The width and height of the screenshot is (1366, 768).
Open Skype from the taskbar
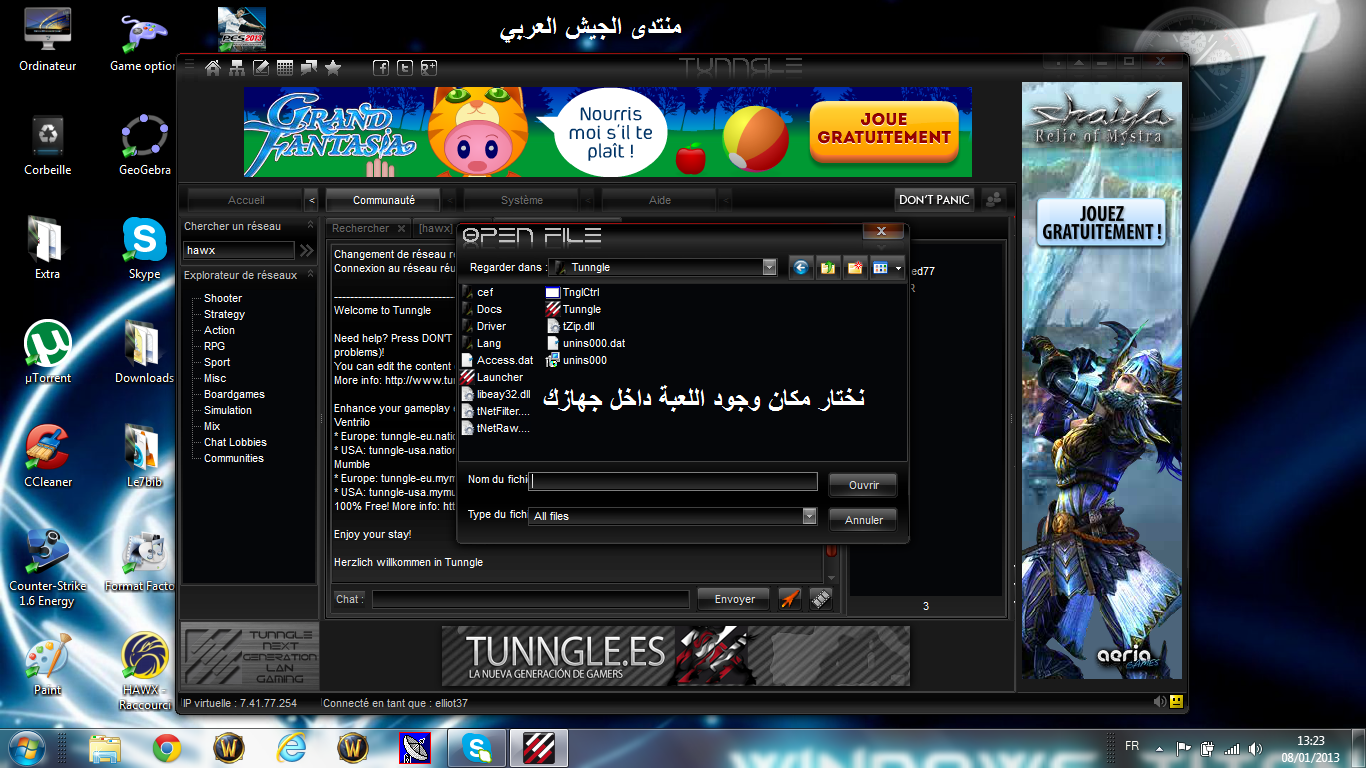477,747
